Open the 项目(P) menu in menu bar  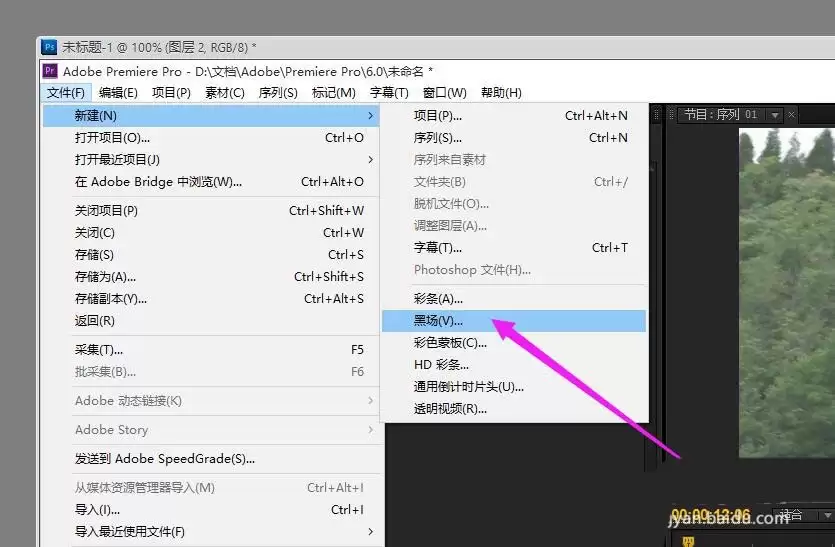[171, 93]
